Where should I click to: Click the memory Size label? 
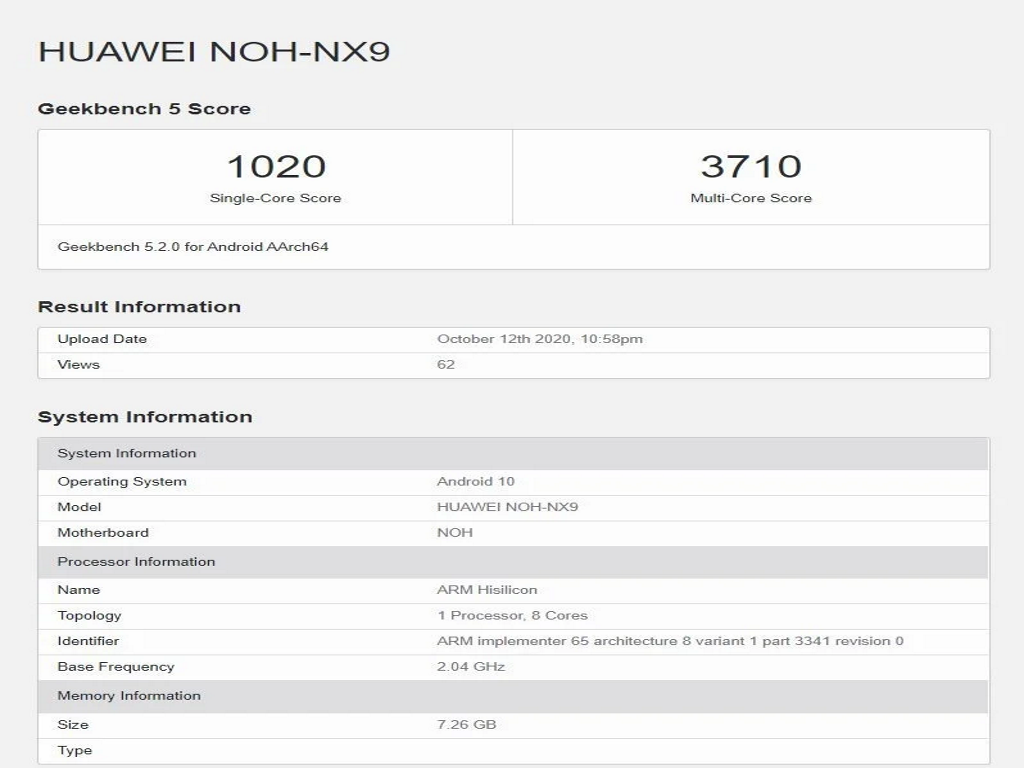[x=72, y=724]
